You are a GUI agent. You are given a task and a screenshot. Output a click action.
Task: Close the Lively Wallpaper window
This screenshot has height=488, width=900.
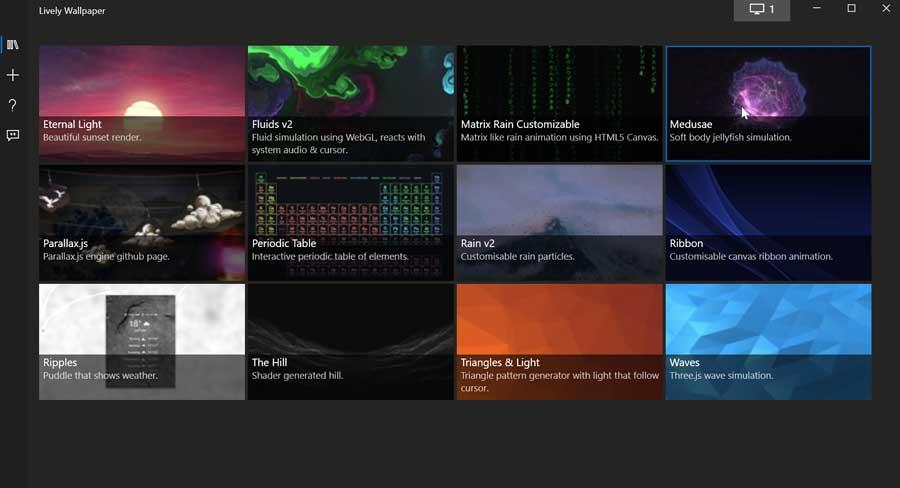click(x=886, y=8)
